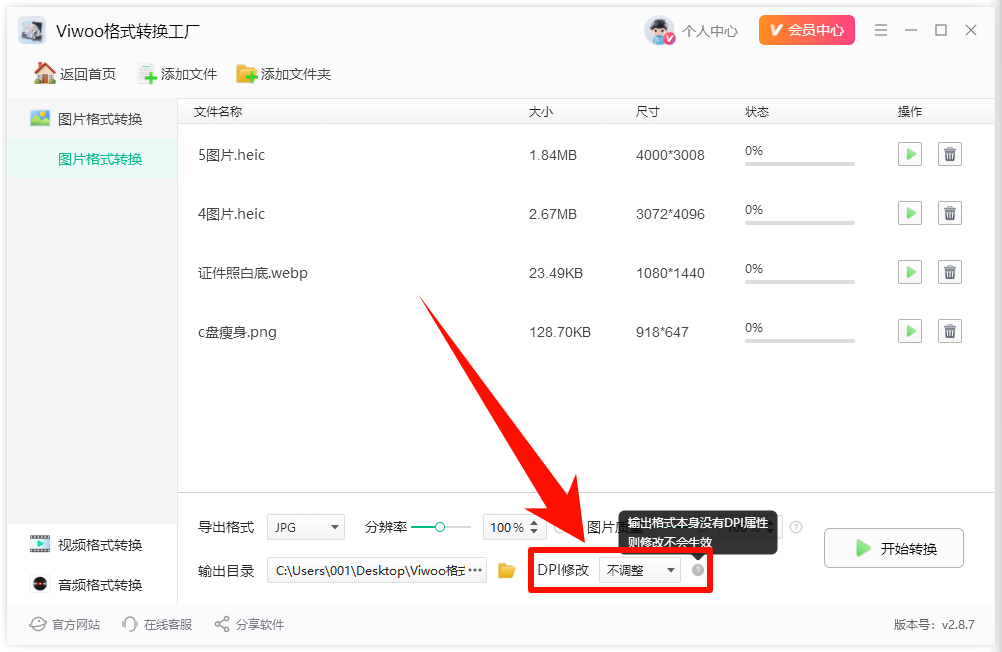This screenshot has height=652, width=1002.
Task: Select file row c盘瘦身.png
Action: pos(585,332)
